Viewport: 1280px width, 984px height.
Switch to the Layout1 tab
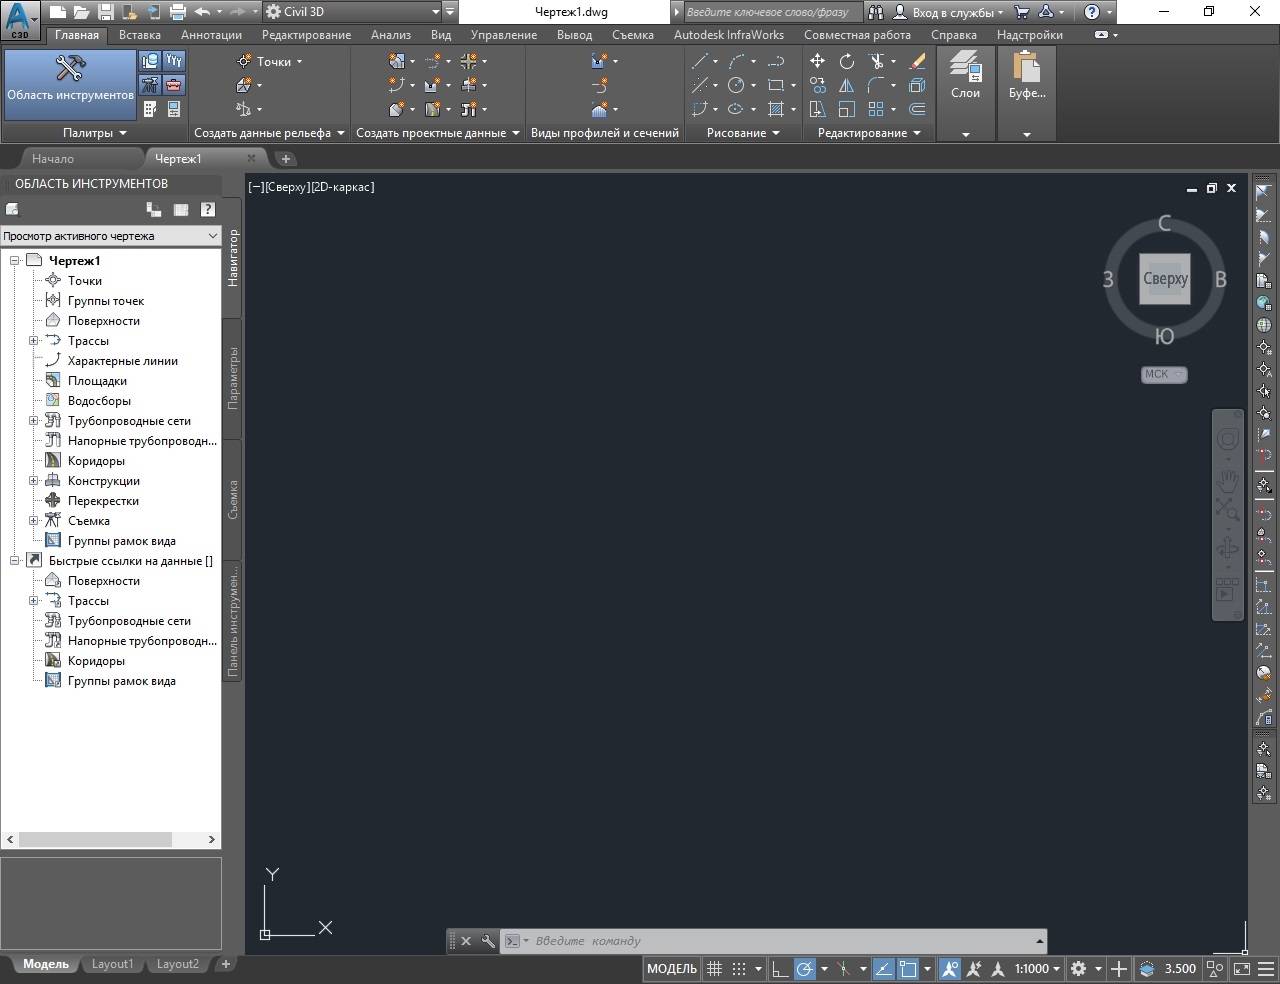pyautogui.click(x=112, y=964)
